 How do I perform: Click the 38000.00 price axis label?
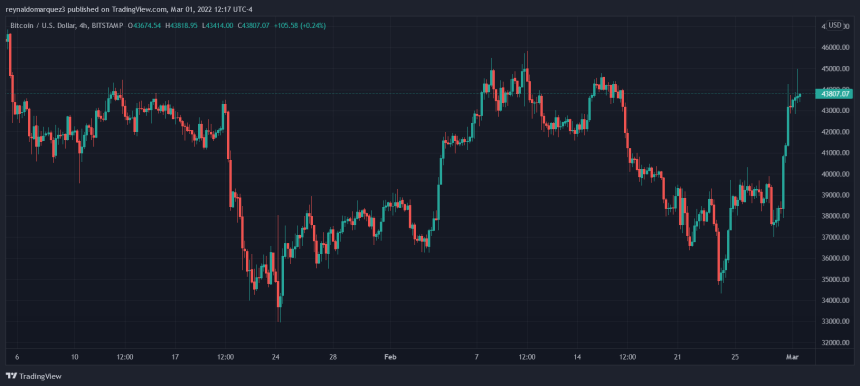click(836, 216)
